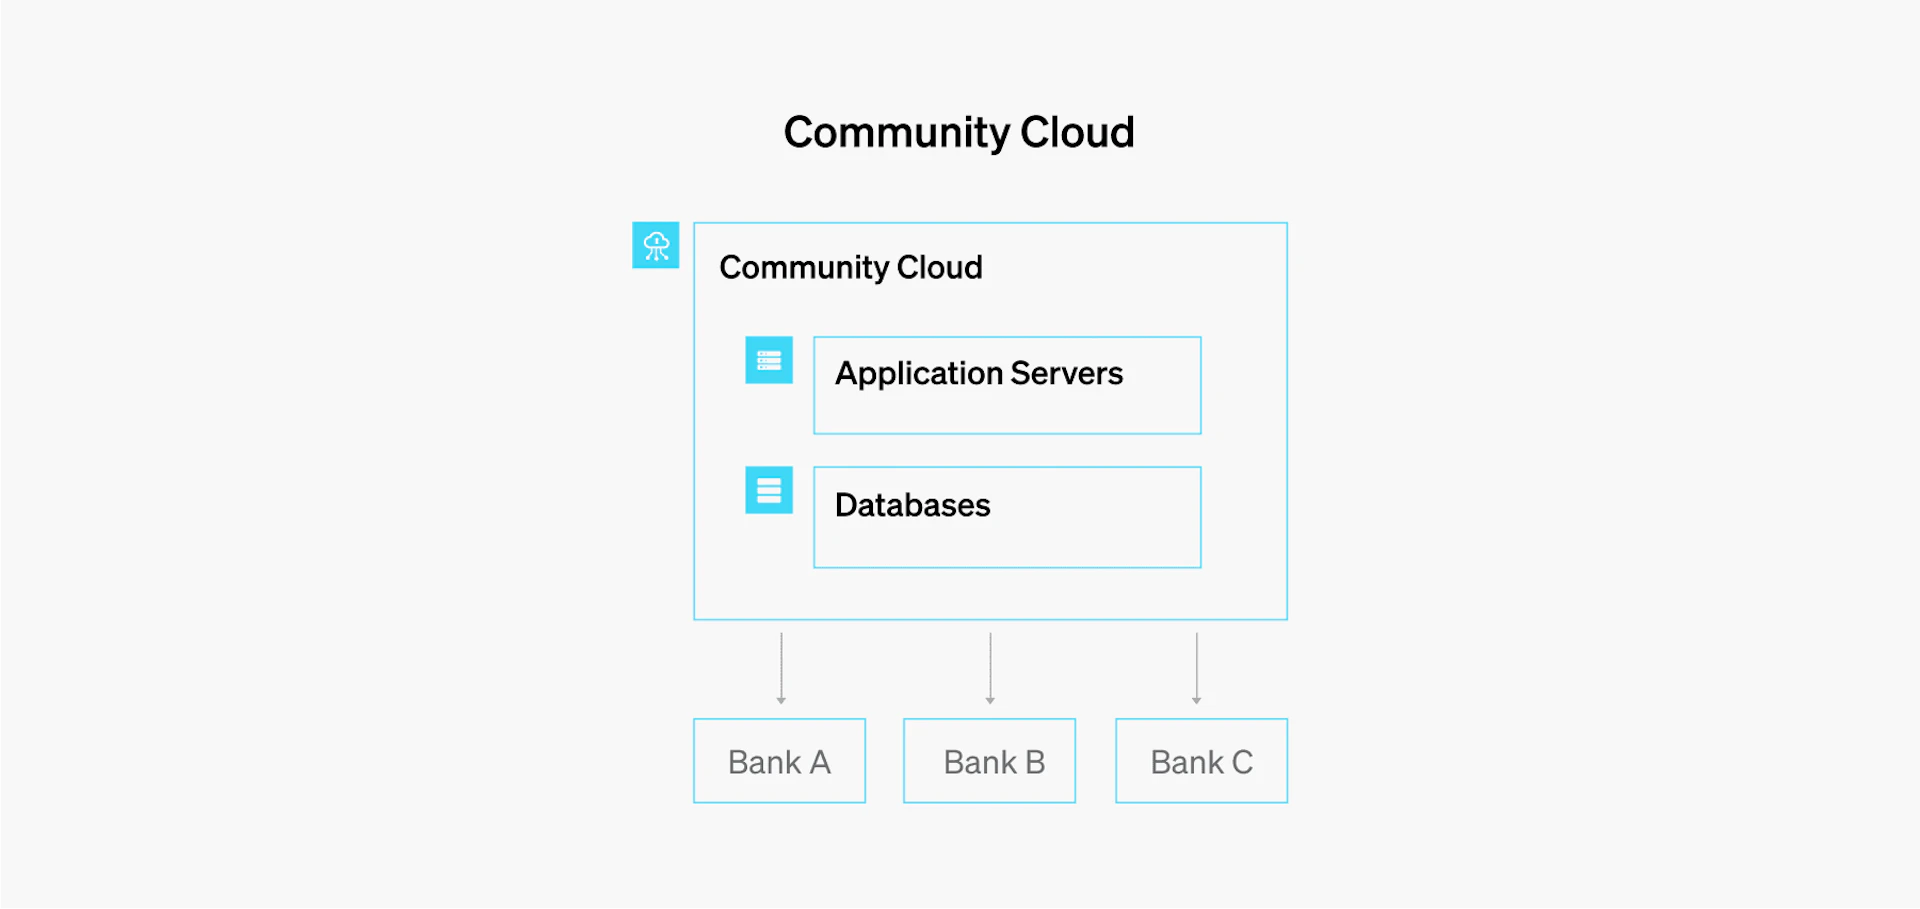Screen dimensions: 1920x909
Task: Click the Bank A box
Action: pyautogui.click(x=780, y=761)
